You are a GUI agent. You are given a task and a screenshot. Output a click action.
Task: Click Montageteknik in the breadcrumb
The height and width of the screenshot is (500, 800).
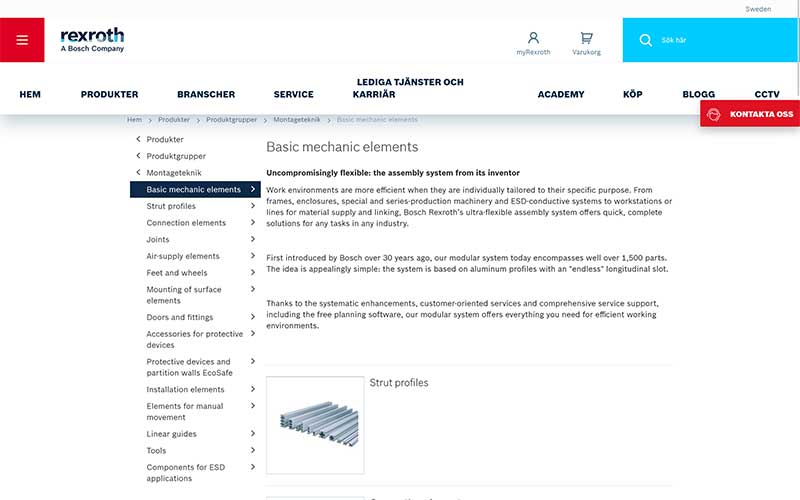tap(296, 119)
